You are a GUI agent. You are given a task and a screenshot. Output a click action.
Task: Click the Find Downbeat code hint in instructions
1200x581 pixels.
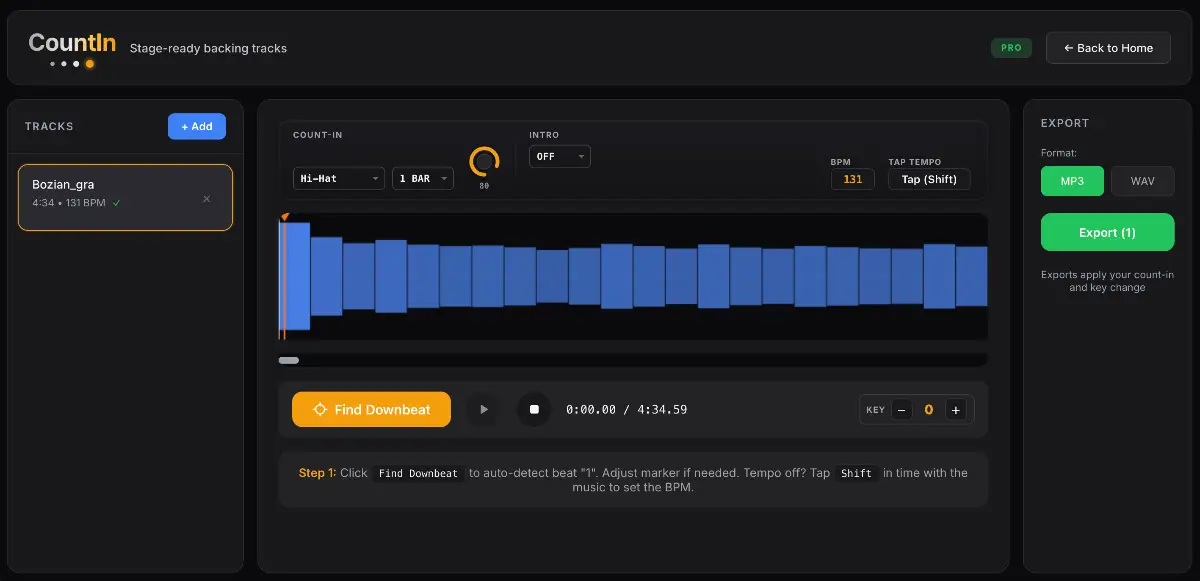click(x=418, y=474)
